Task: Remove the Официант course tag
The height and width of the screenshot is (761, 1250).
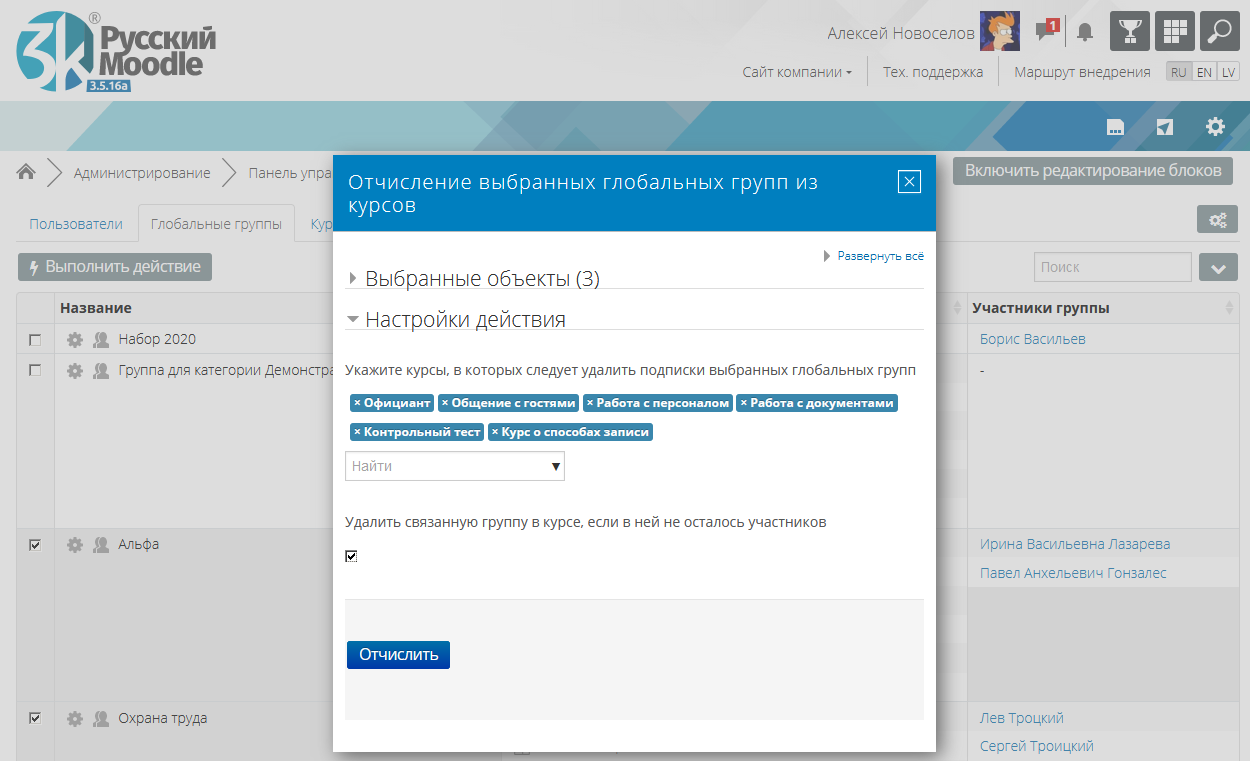Action: click(x=357, y=403)
